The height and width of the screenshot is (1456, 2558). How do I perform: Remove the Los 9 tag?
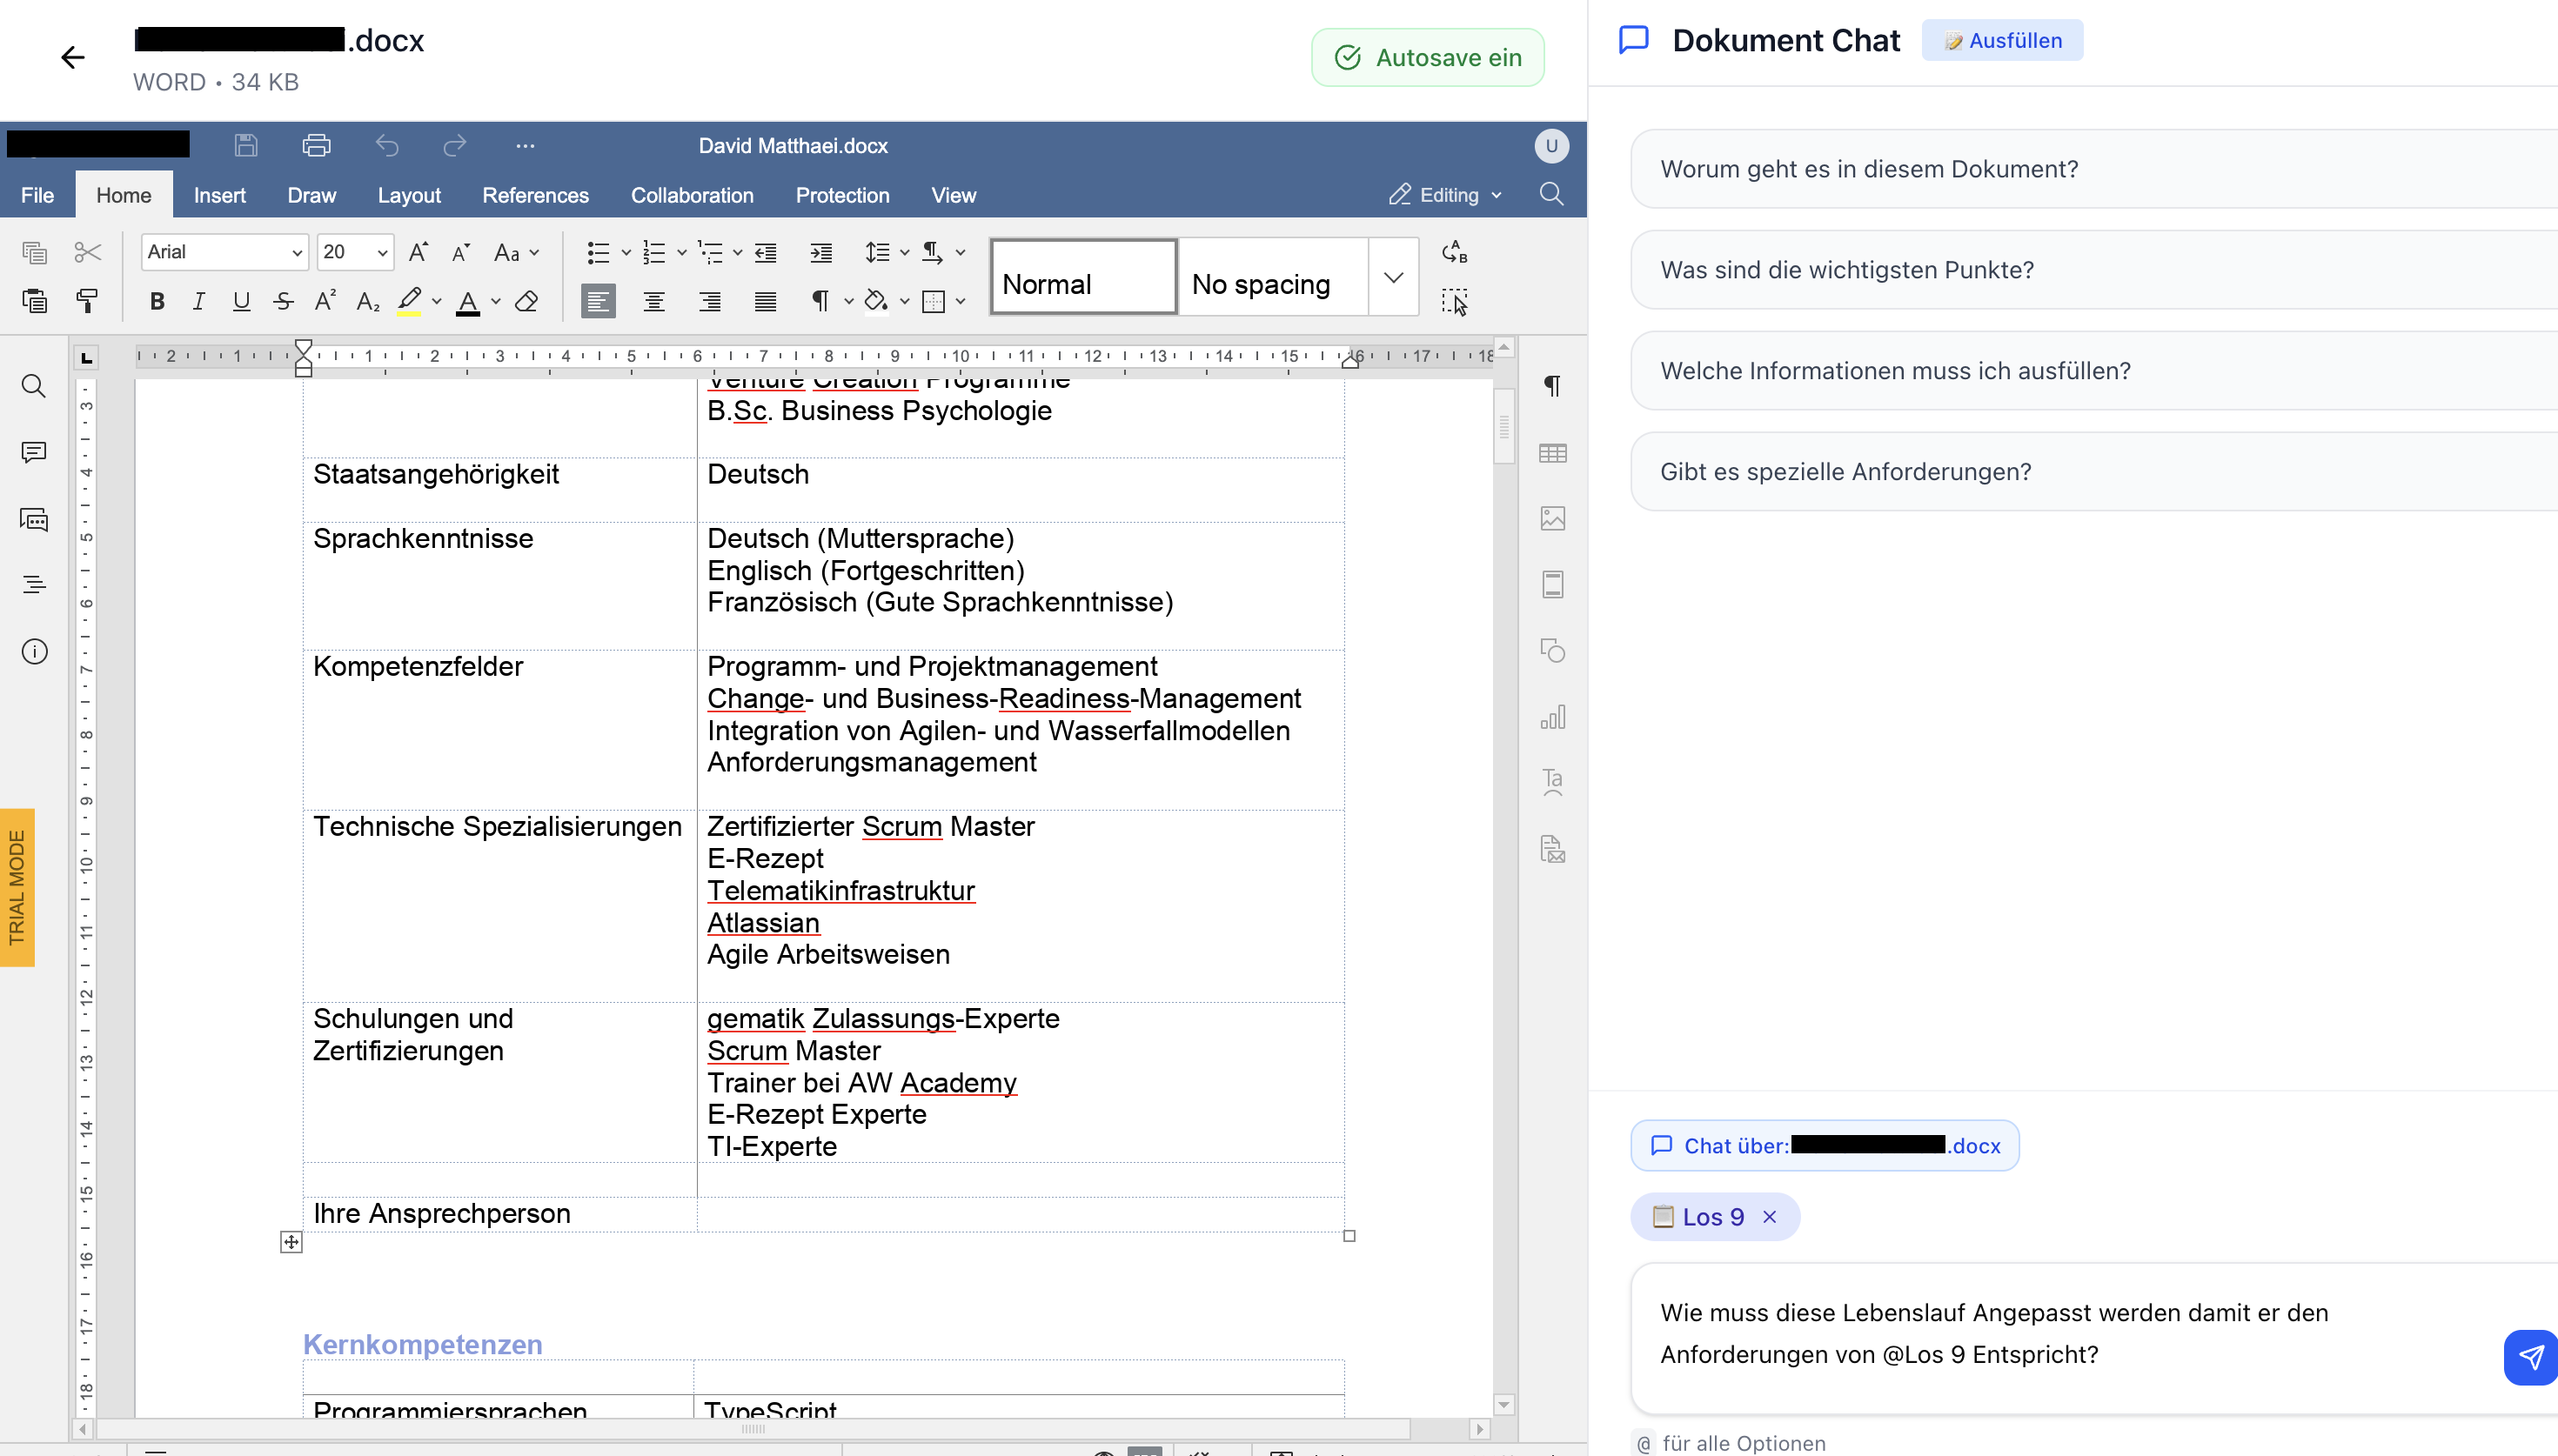(x=1769, y=1217)
